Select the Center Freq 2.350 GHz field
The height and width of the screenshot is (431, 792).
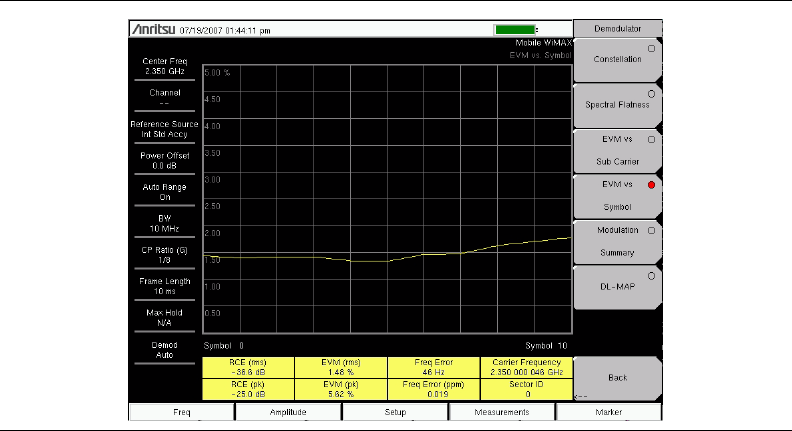tap(165, 67)
